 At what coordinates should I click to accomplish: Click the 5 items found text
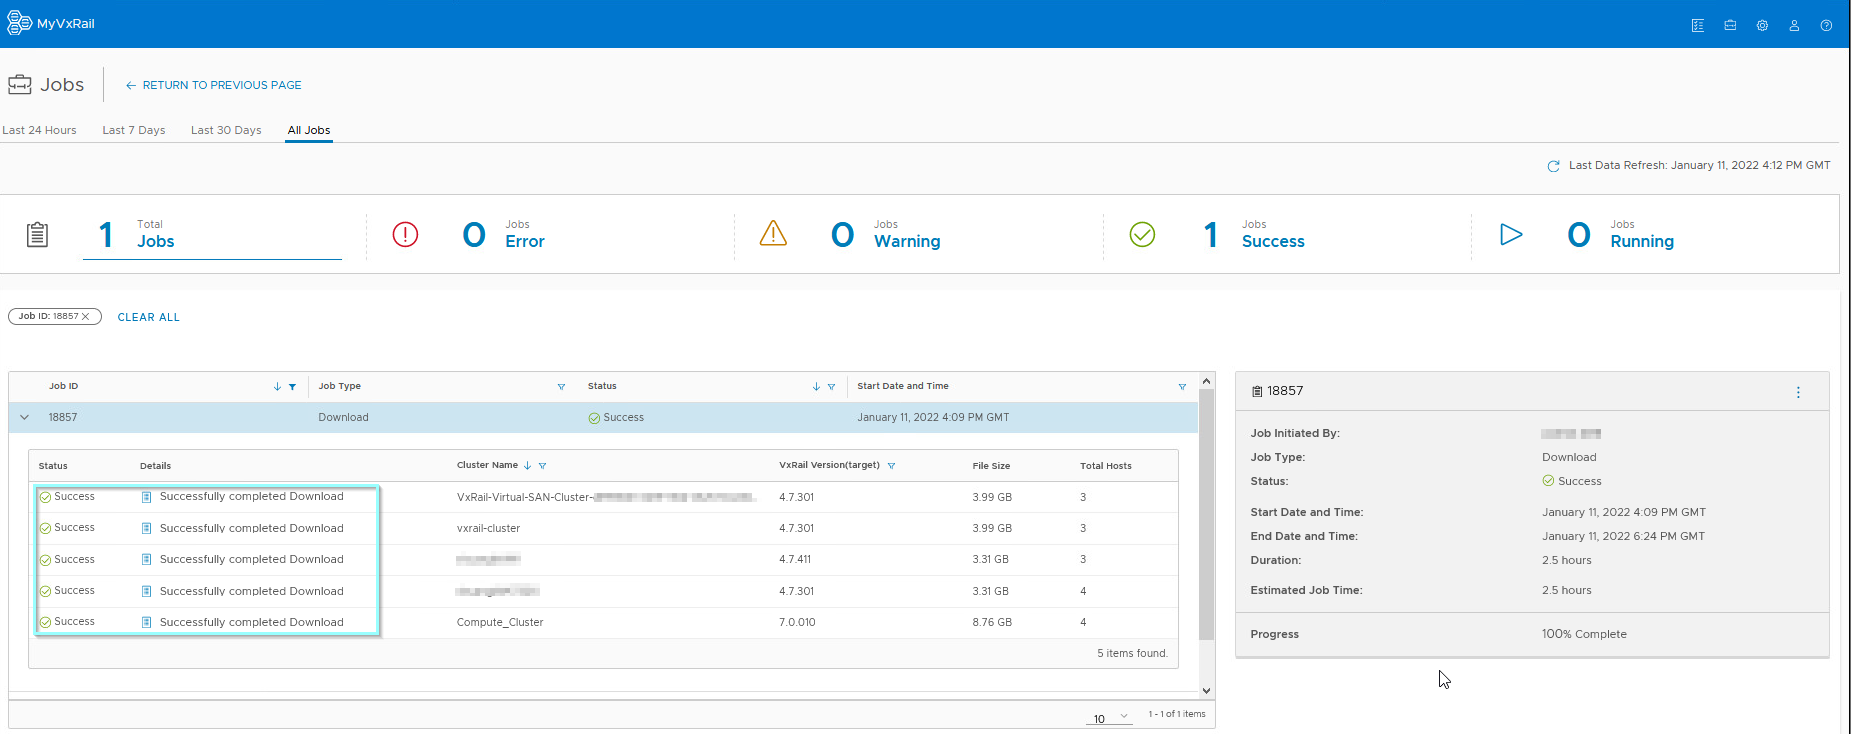tap(1132, 653)
